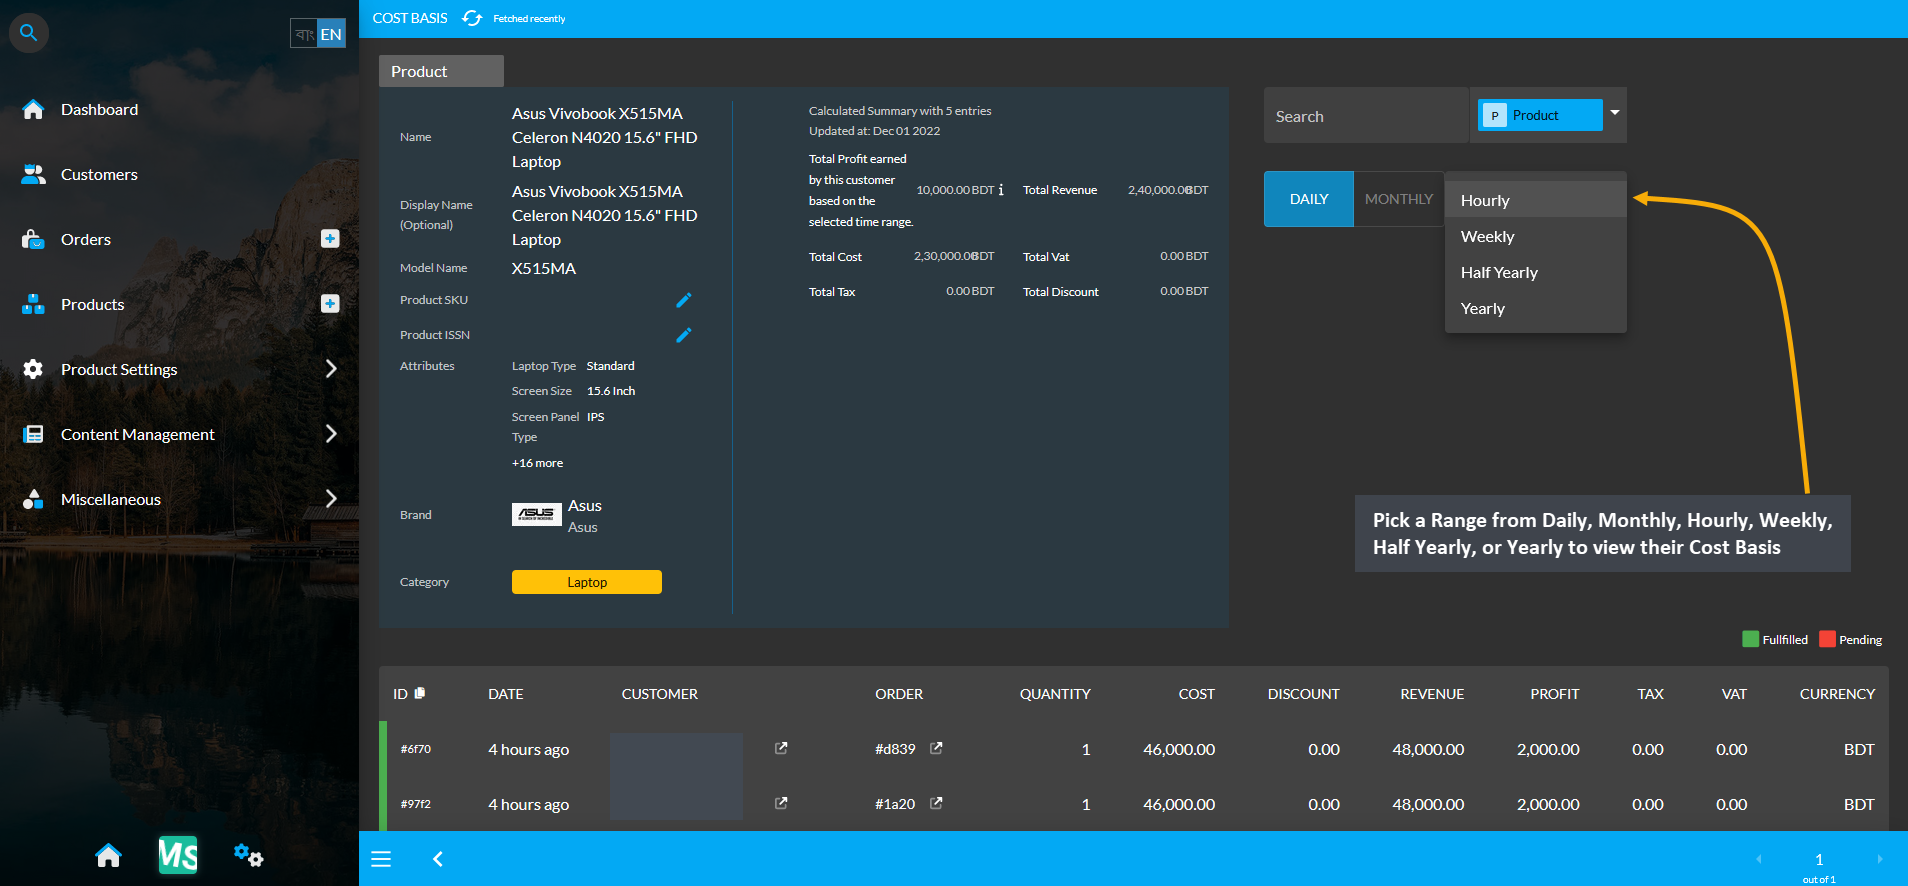Open the hamburger menu in bottom bar

pyautogui.click(x=381, y=859)
